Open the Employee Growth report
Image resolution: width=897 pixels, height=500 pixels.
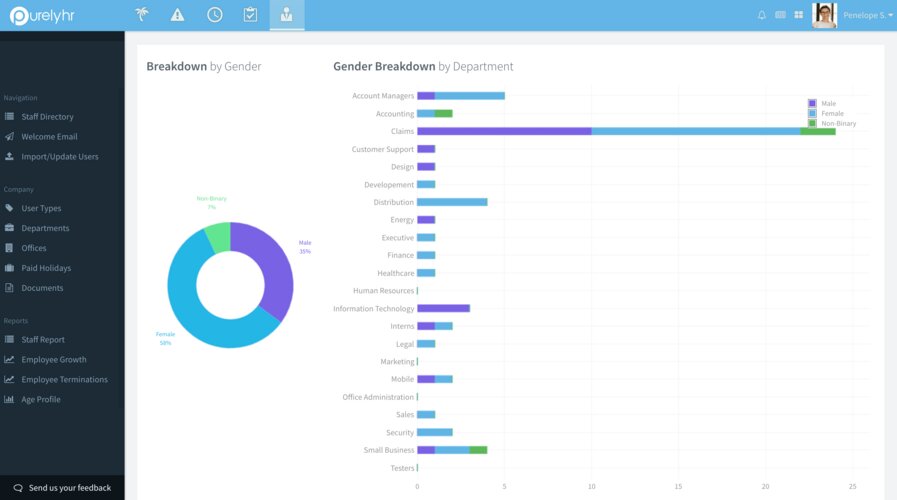coord(53,360)
